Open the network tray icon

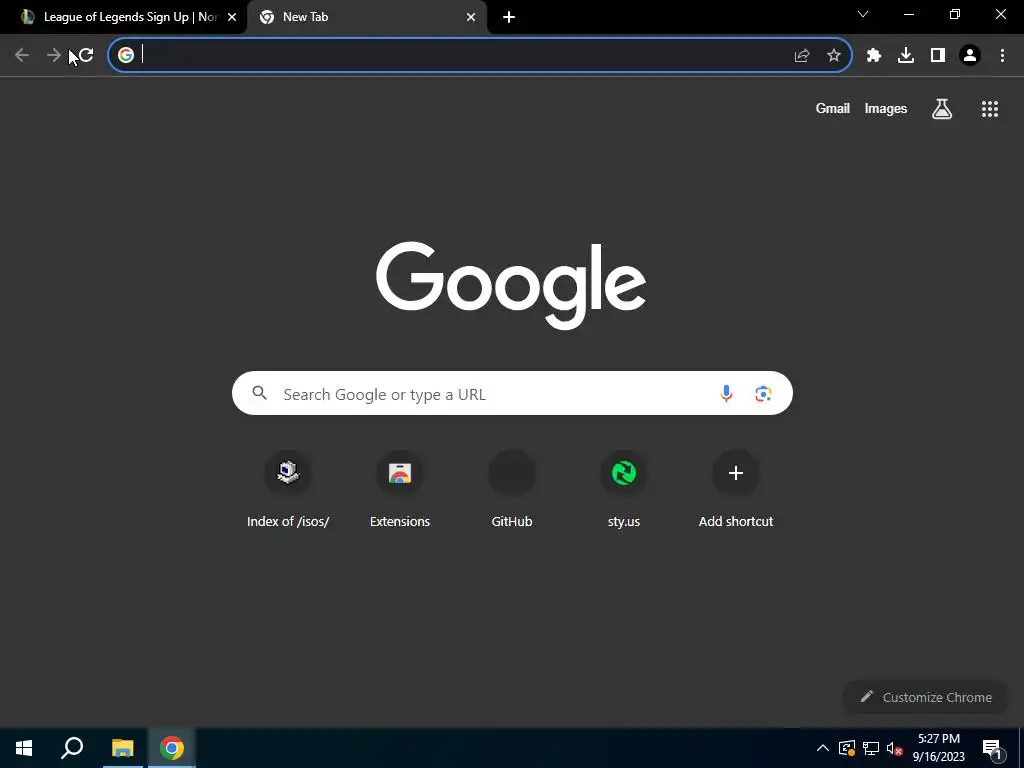[x=871, y=748]
